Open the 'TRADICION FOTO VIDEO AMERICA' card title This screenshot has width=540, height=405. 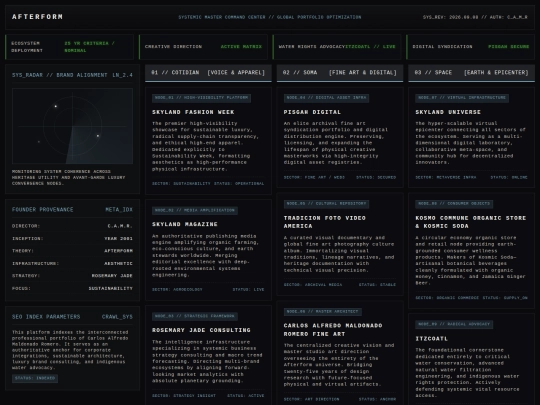click(325, 222)
